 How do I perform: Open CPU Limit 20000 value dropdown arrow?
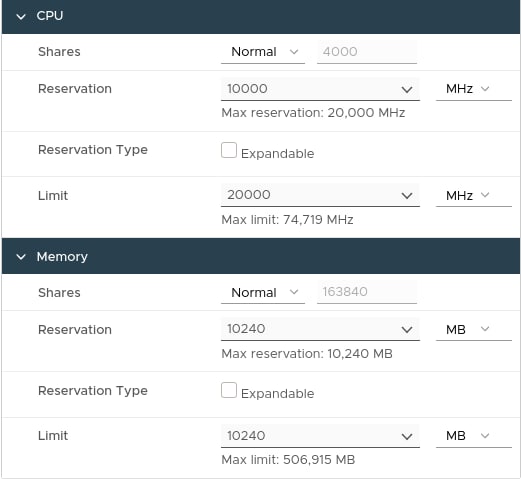407,196
